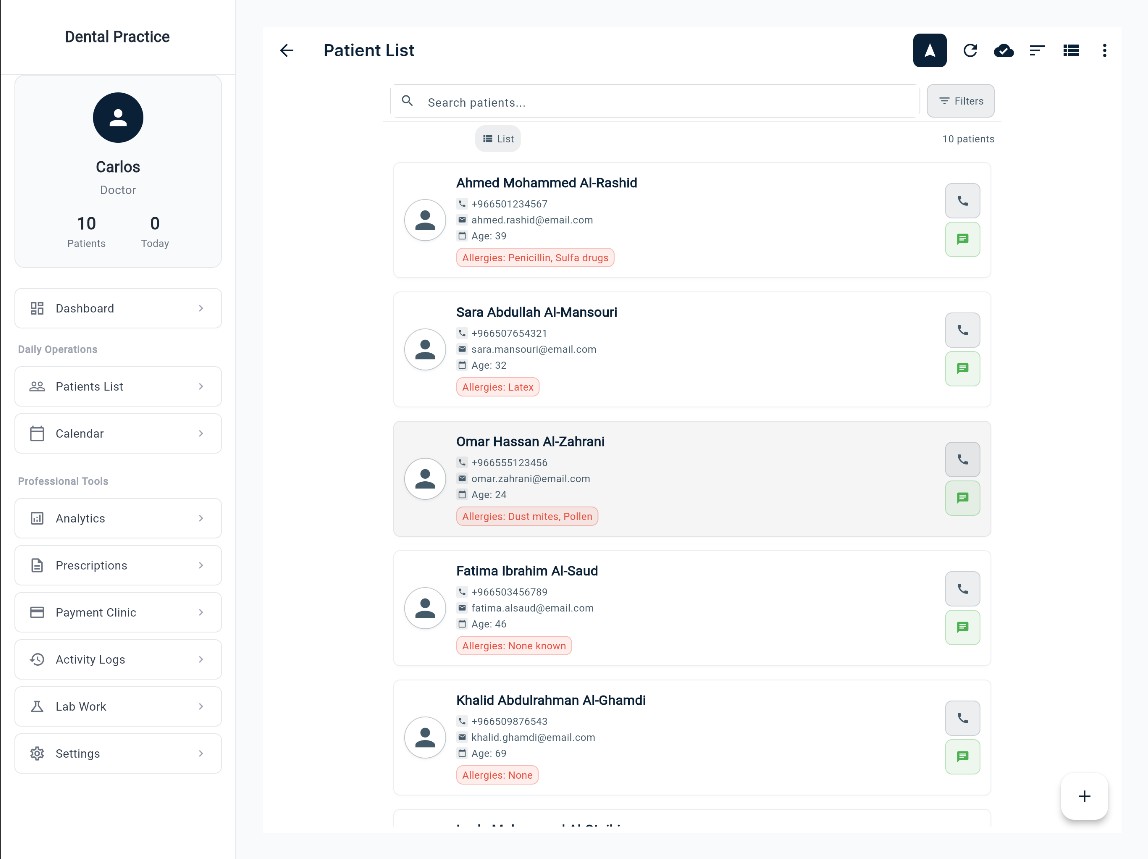Focus the Search patients field
This screenshot has width=1148, height=859.
tap(655, 101)
